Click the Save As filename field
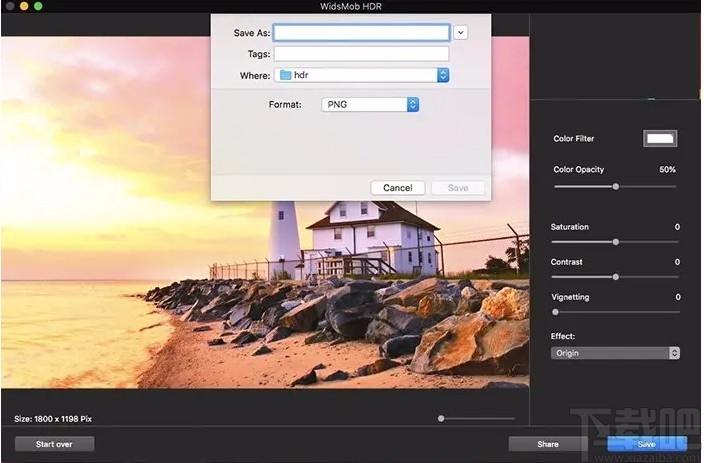The width and height of the screenshot is (704, 463). pyautogui.click(x=361, y=33)
